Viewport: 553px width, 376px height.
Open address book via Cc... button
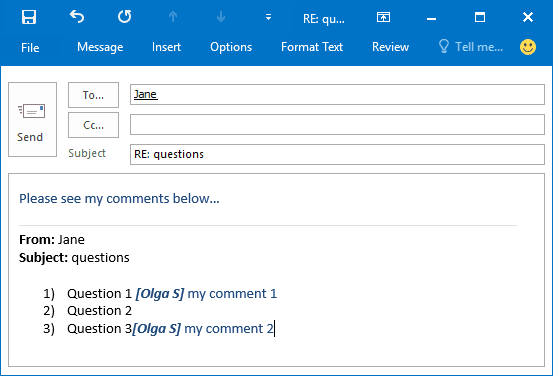coord(93,125)
